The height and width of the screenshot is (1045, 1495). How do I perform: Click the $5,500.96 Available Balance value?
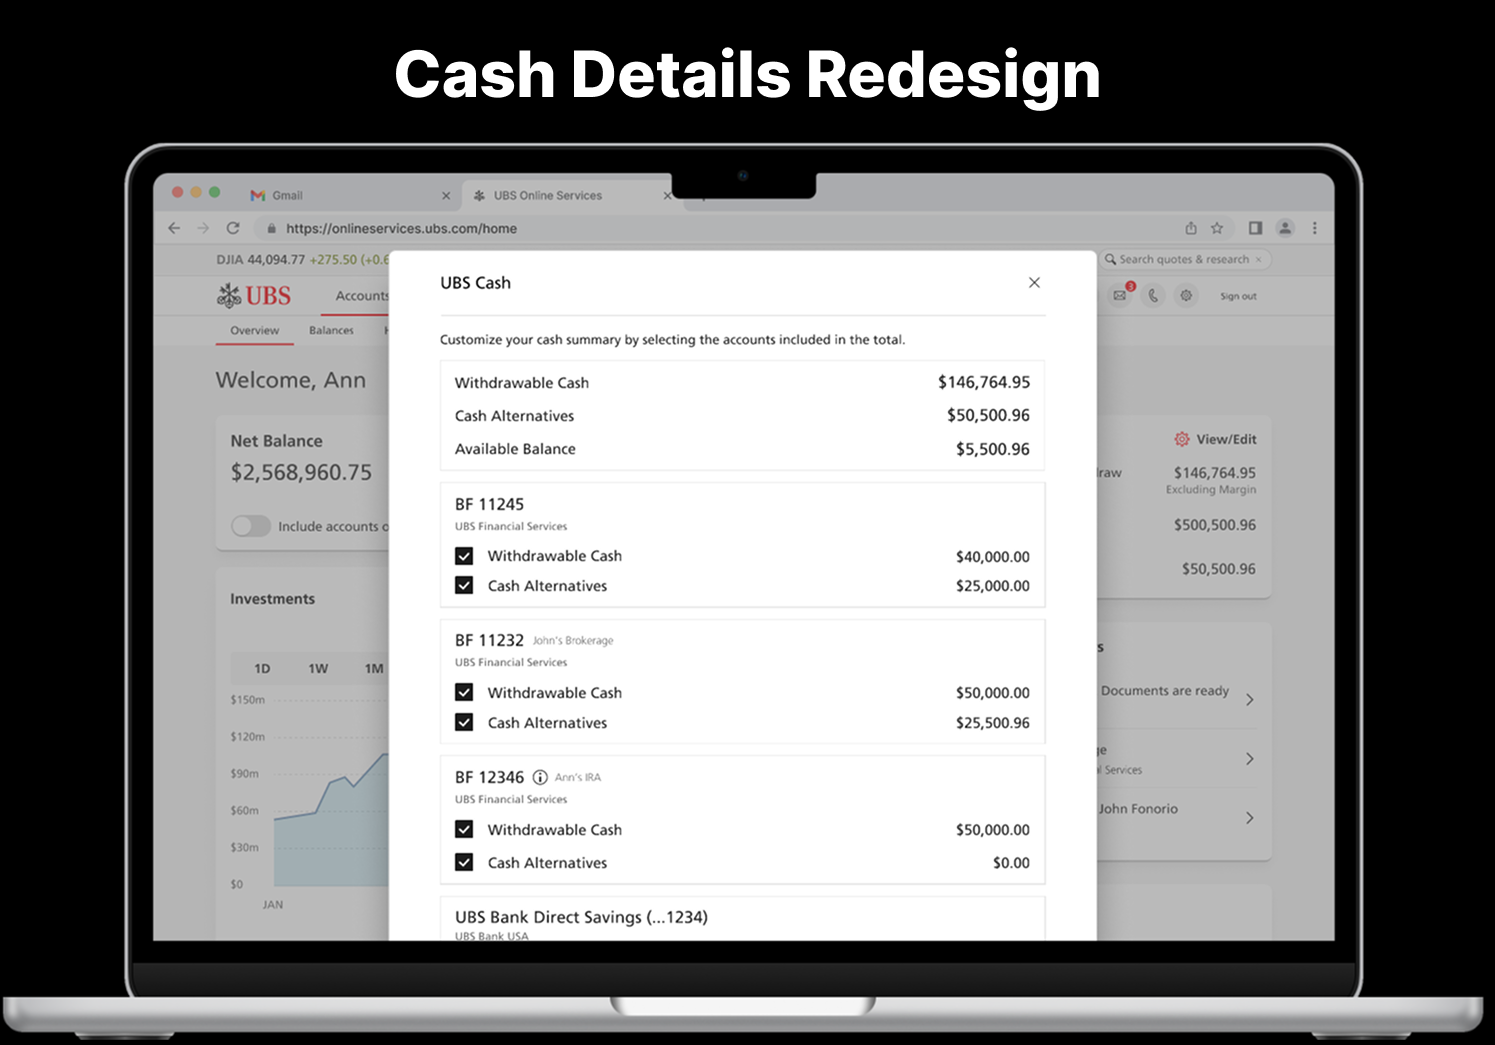pos(992,449)
